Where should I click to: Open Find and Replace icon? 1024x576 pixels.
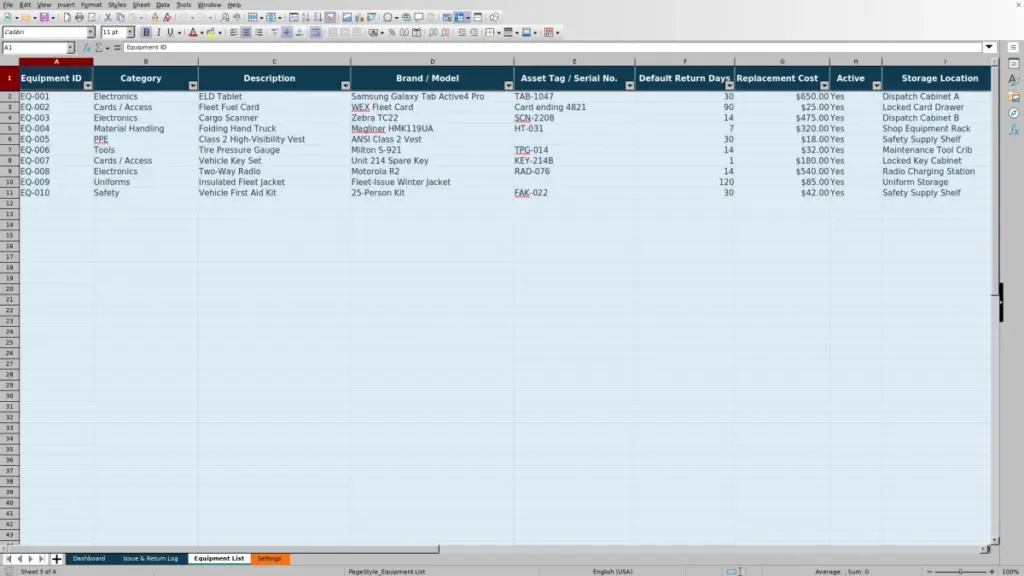coord(225,18)
